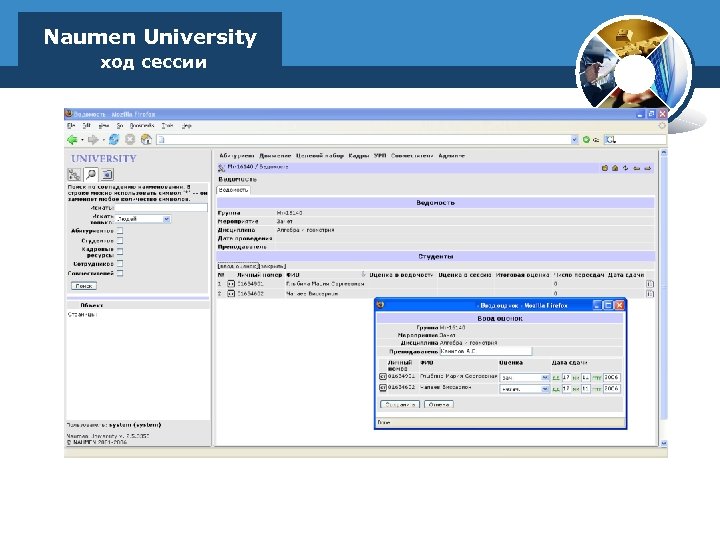Open the 'Искать только' dropdown in sidebar
720x540 pixels.
point(143,219)
